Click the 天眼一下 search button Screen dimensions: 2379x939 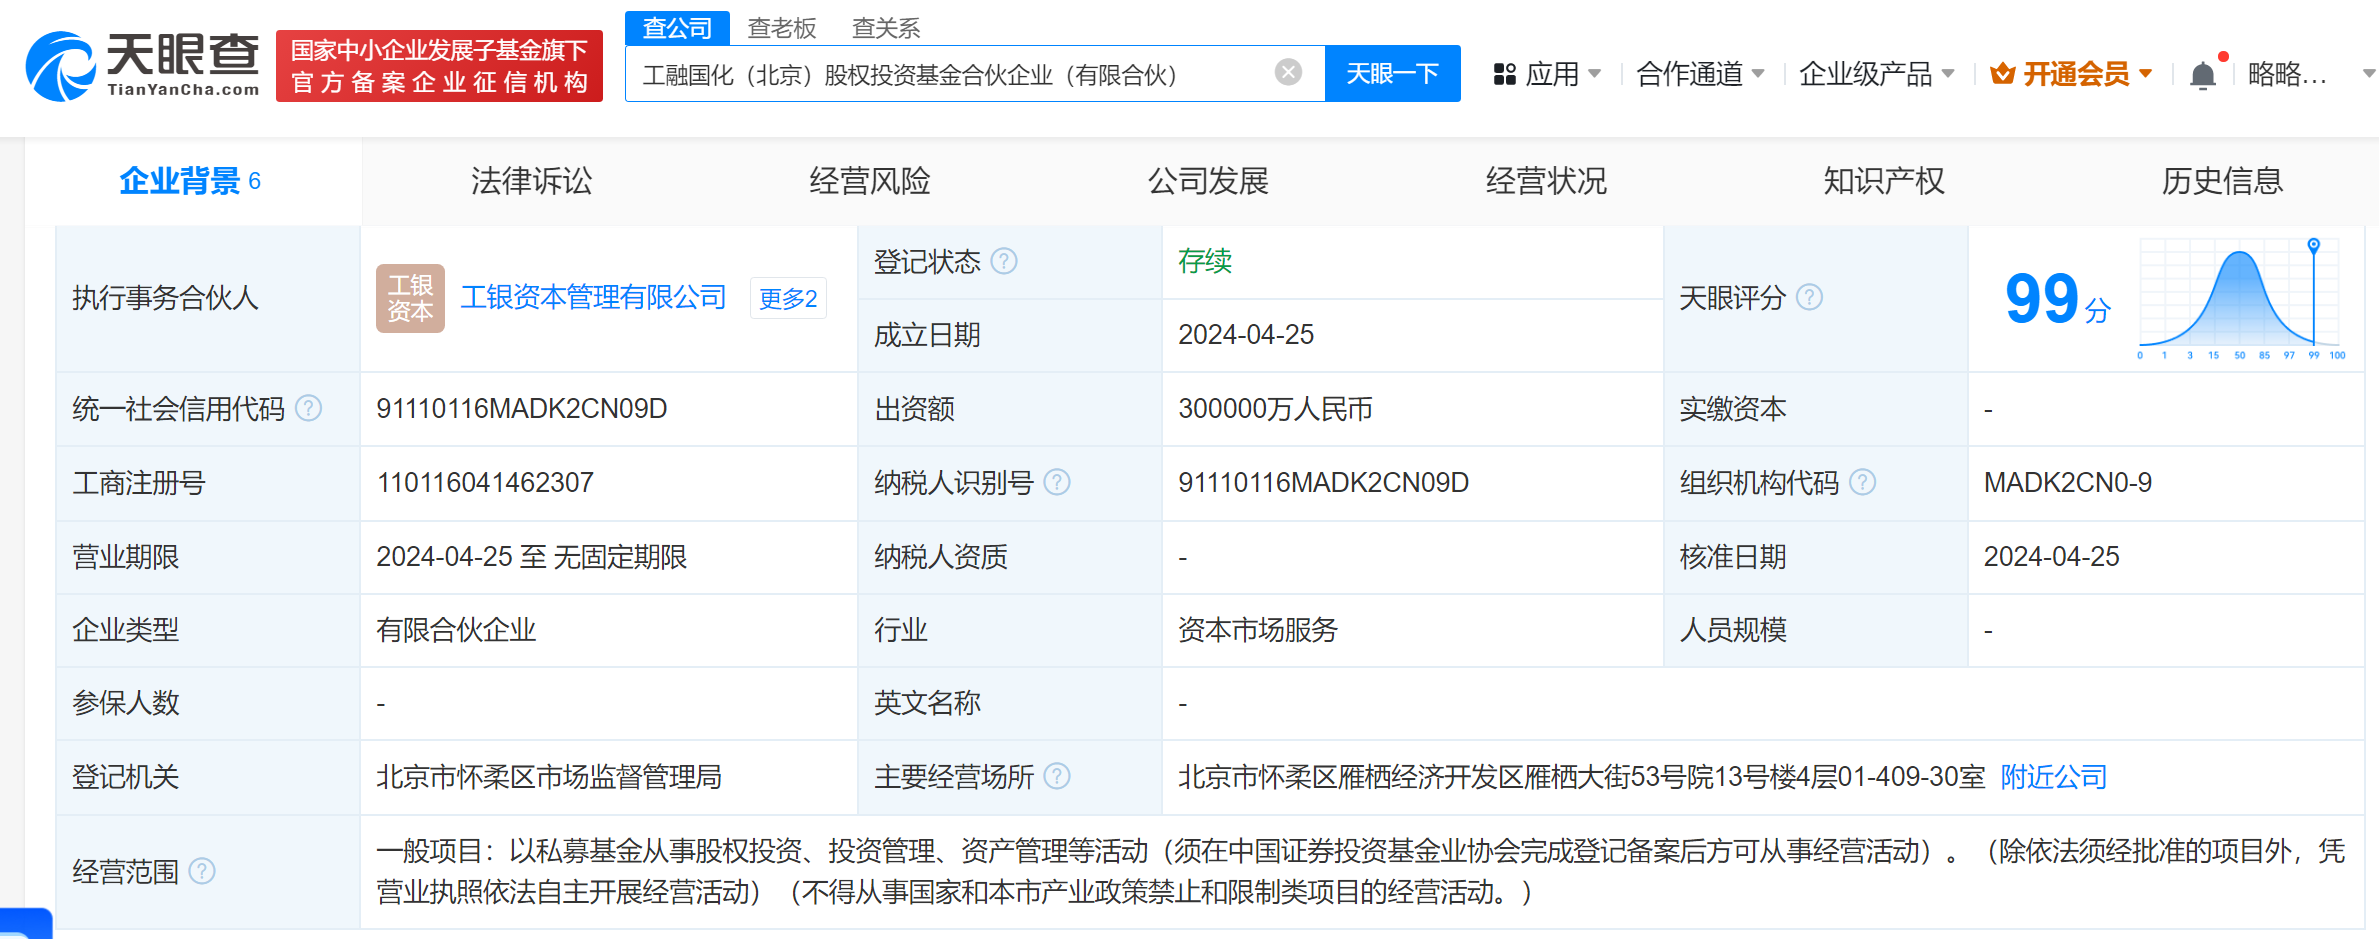tap(1392, 73)
